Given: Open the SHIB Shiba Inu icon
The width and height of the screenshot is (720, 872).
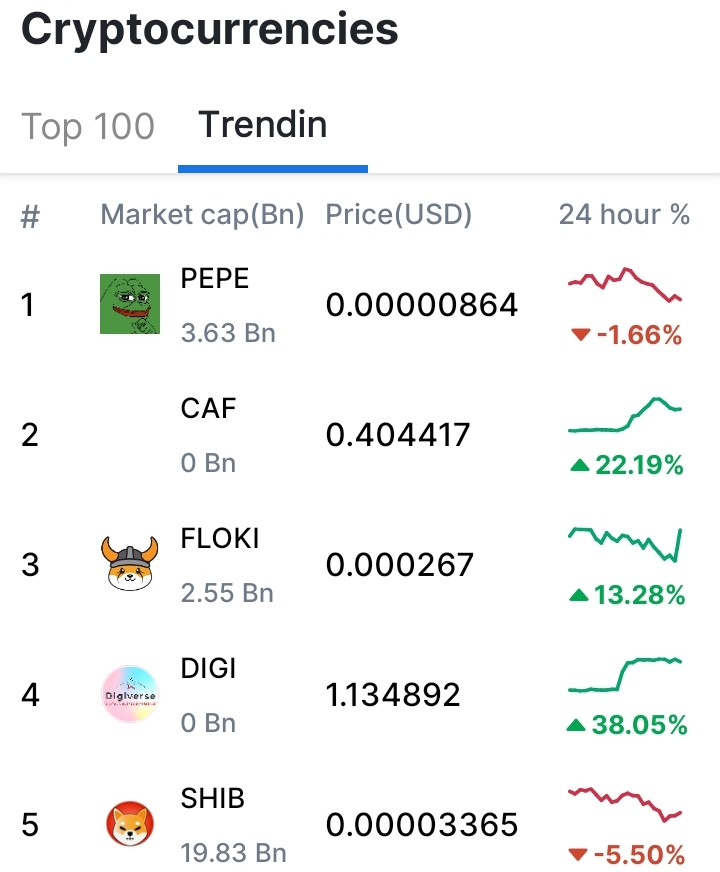Looking at the screenshot, I should [130, 824].
